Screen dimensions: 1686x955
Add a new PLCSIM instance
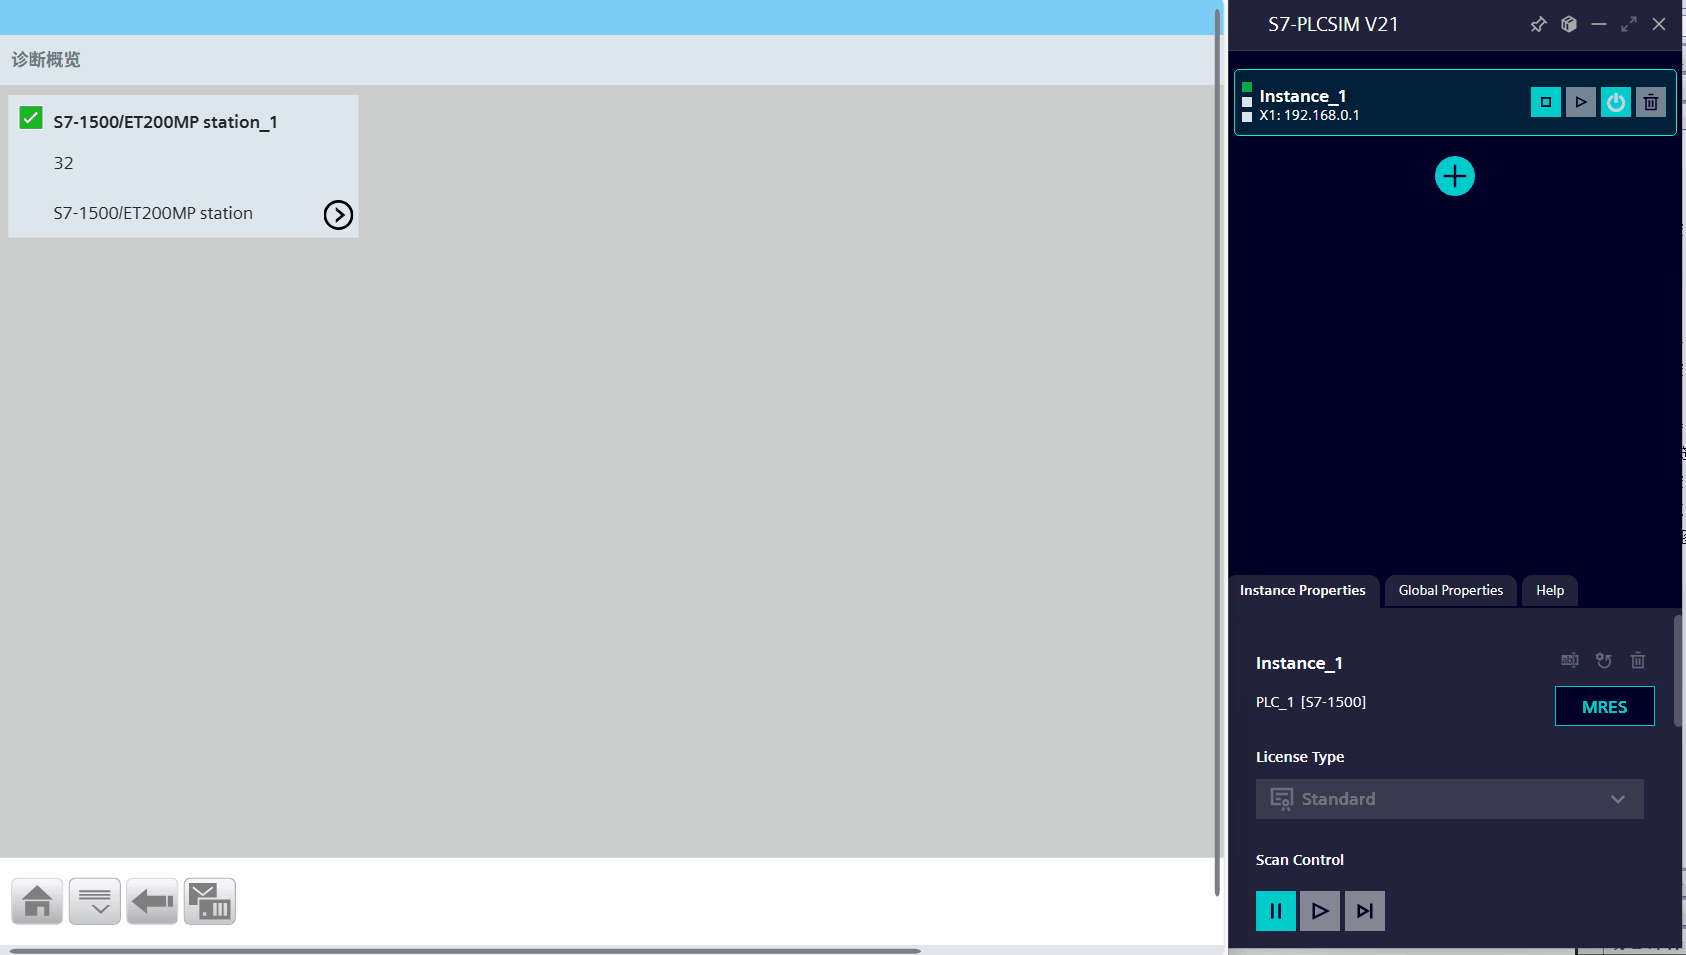1454,176
